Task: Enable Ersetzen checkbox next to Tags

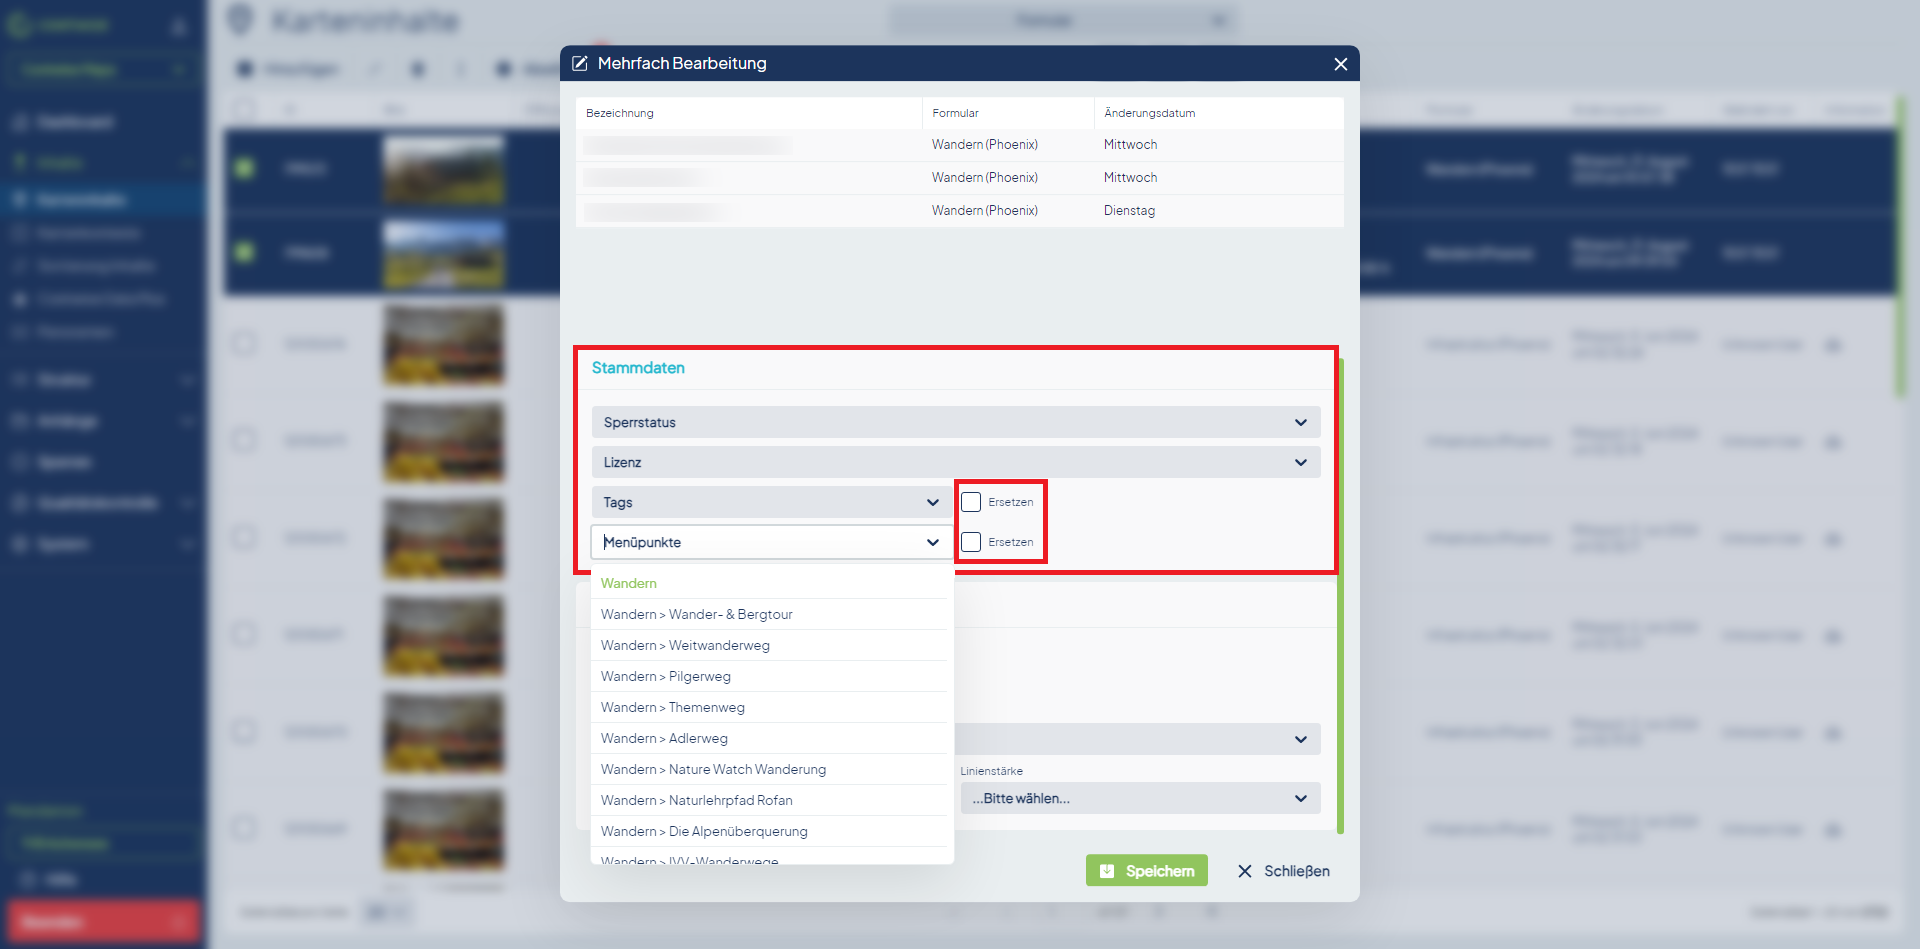Action: coord(971,502)
